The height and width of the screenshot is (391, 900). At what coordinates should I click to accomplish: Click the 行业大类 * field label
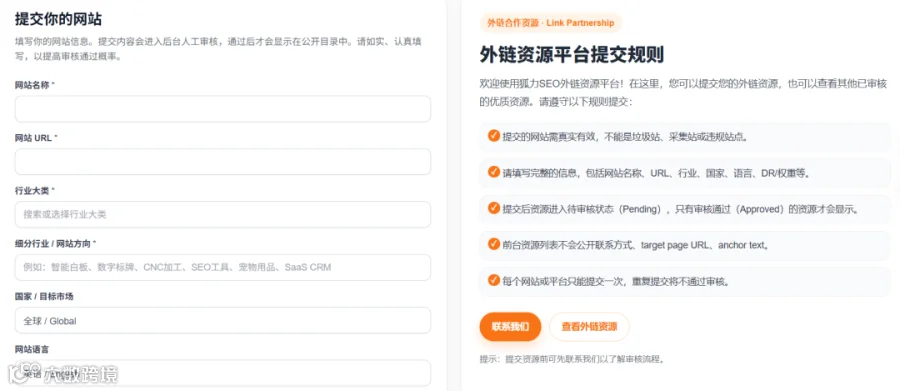[x=35, y=191]
